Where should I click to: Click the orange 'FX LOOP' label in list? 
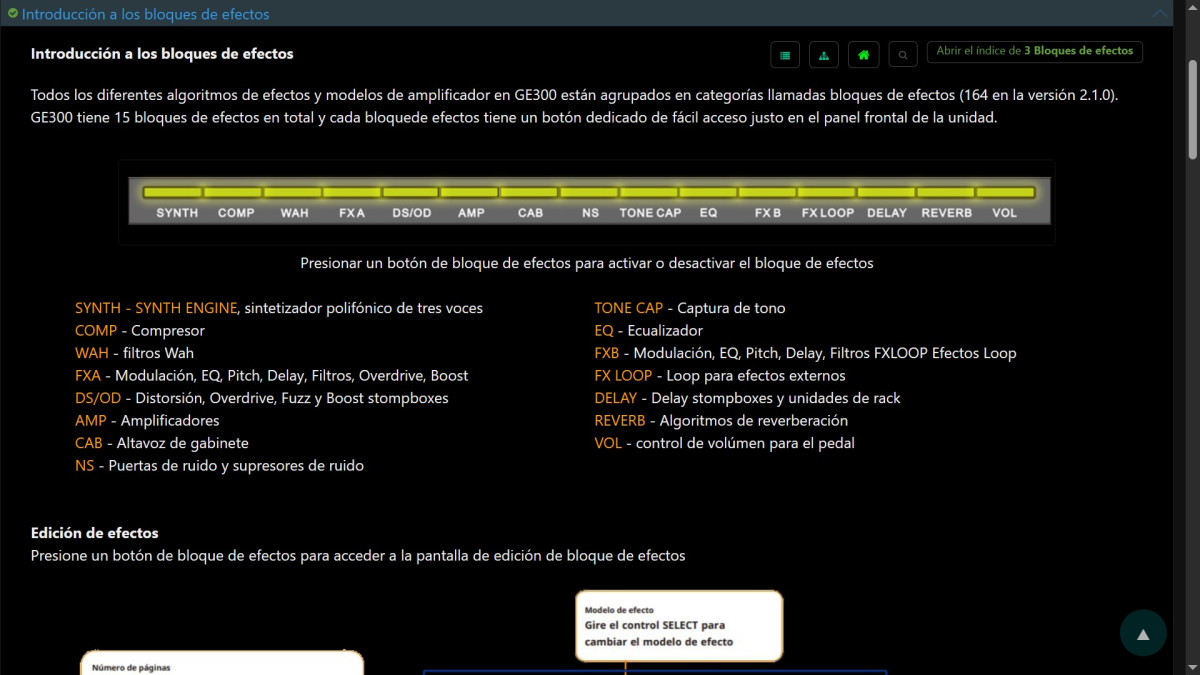(623, 376)
